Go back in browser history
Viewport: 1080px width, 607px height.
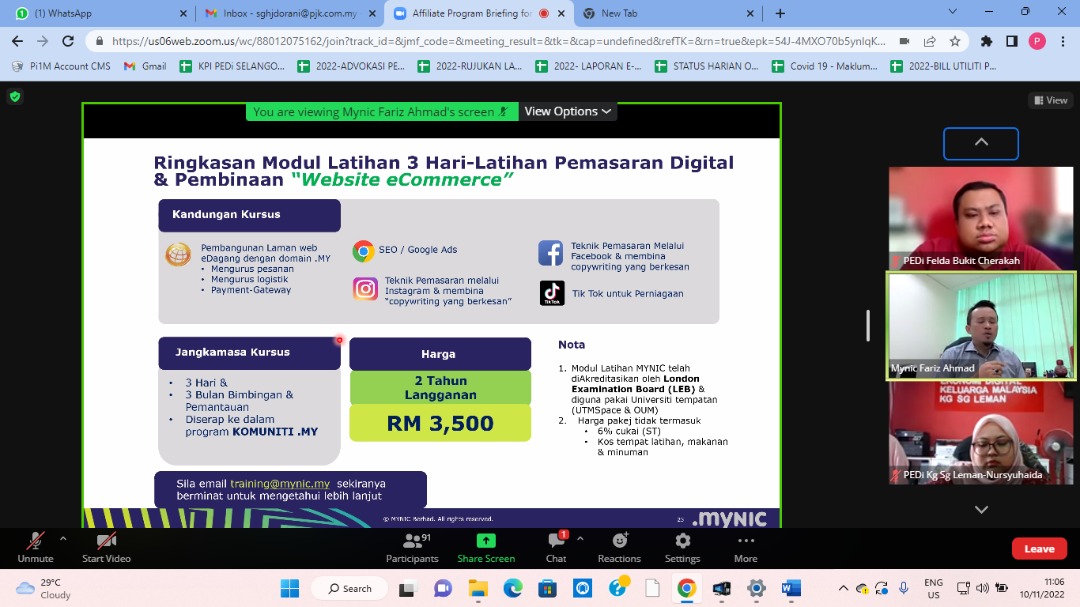pyautogui.click(x=17, y=41)
